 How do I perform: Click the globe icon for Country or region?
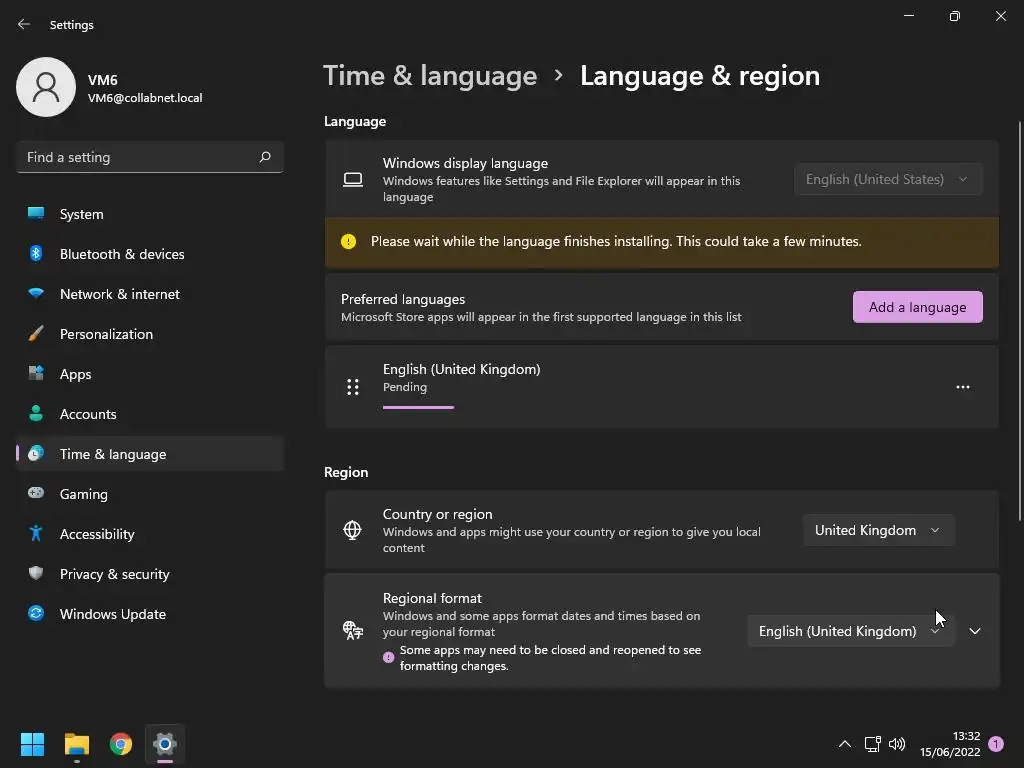(353, 530)
